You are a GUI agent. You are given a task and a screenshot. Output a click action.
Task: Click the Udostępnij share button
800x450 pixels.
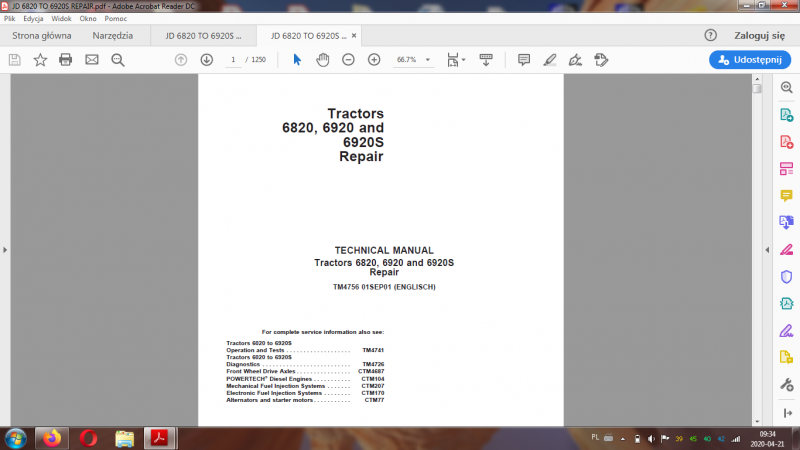pyautogui.click(x=750, y=60)
